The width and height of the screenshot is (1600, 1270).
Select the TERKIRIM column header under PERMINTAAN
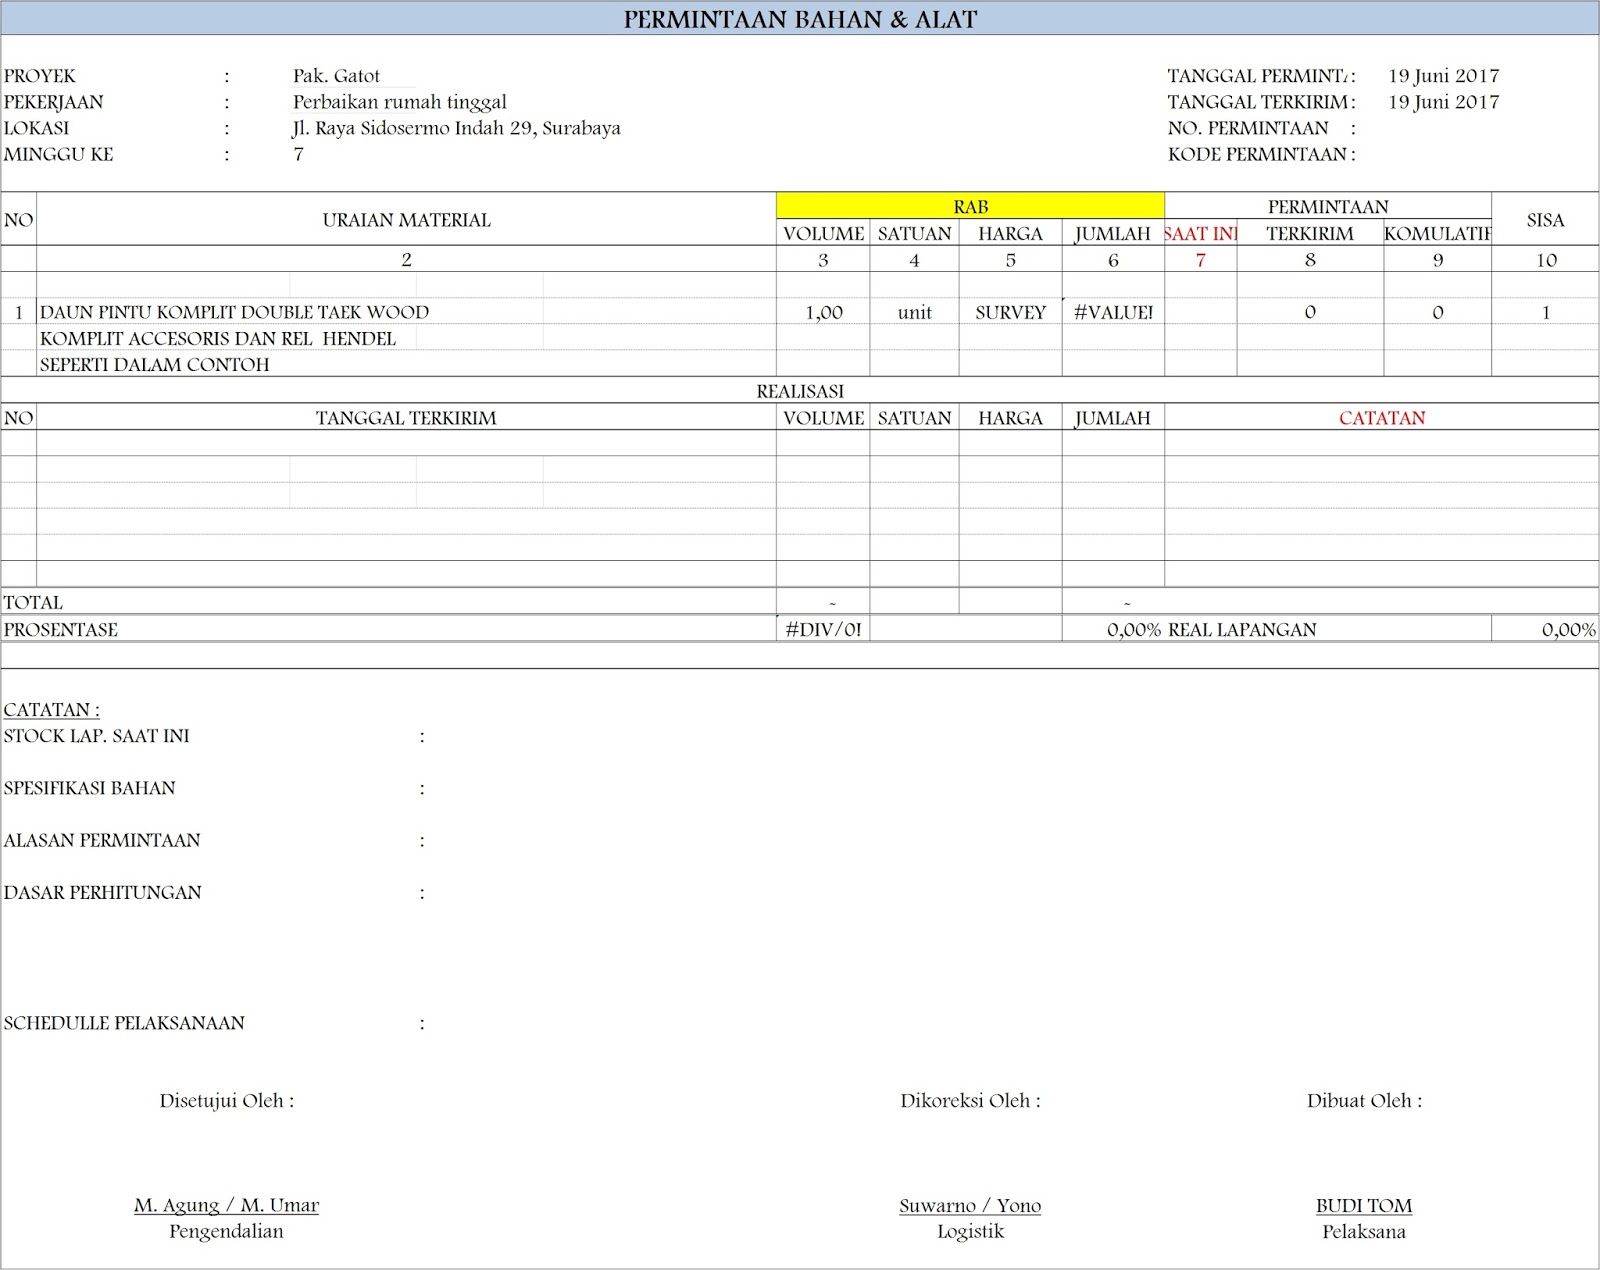pyautogui.click(x=1310, y=233)
